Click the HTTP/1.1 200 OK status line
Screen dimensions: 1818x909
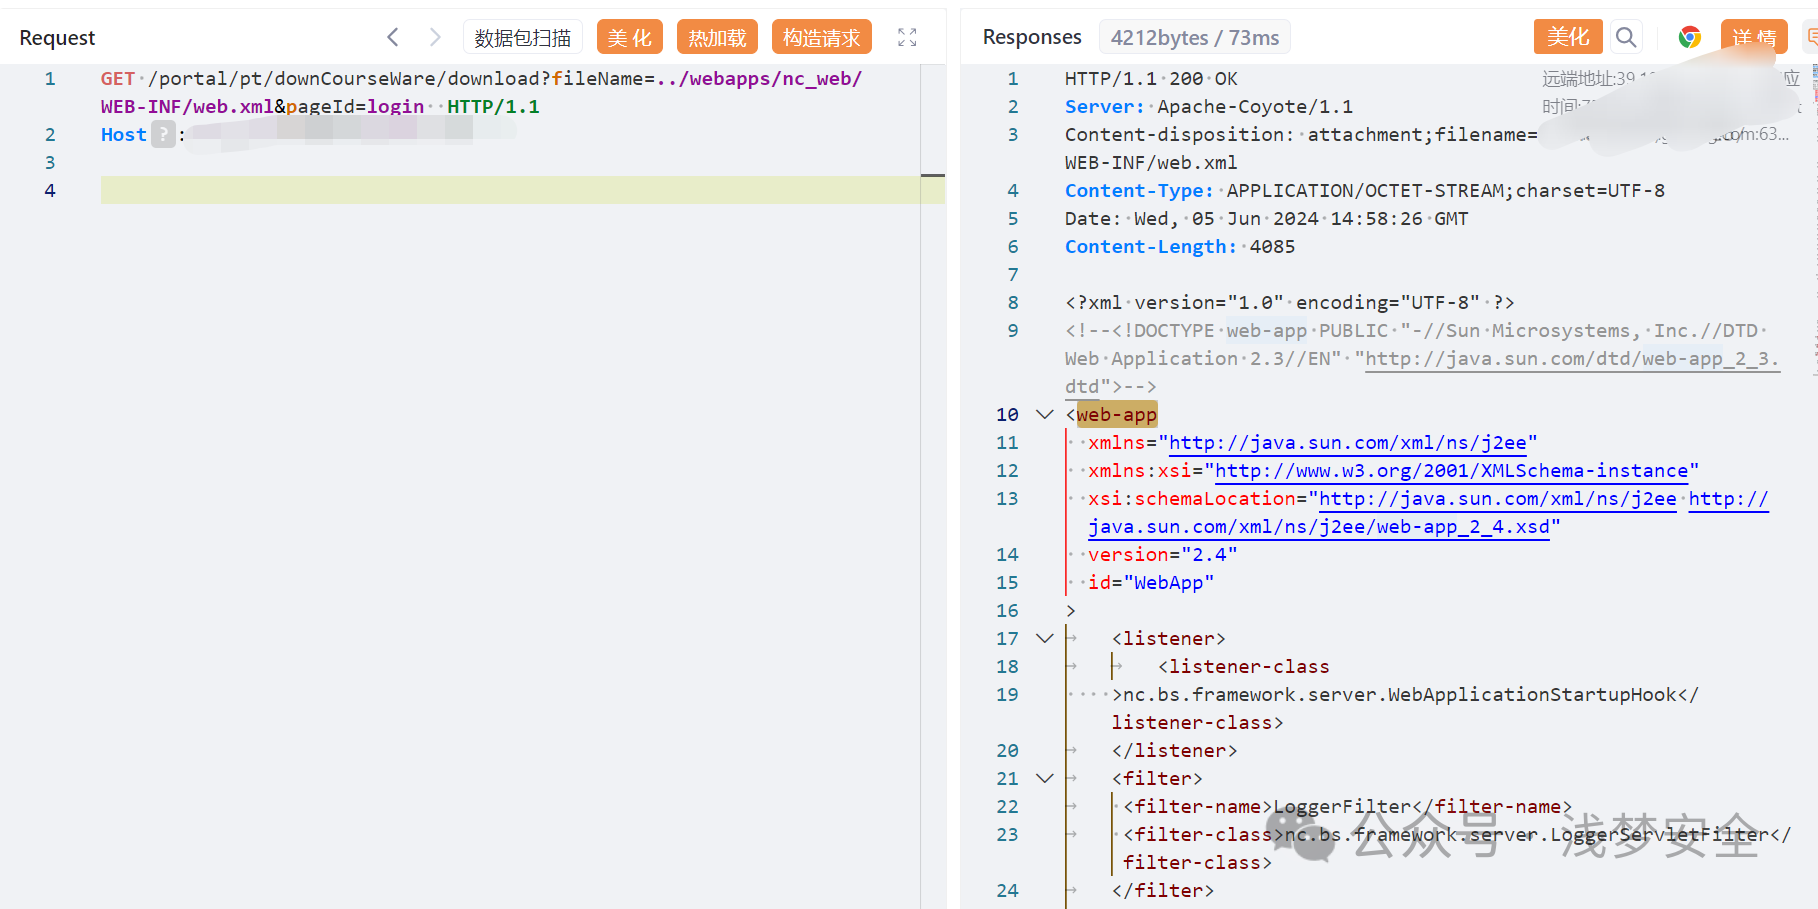click(1151, 78)
